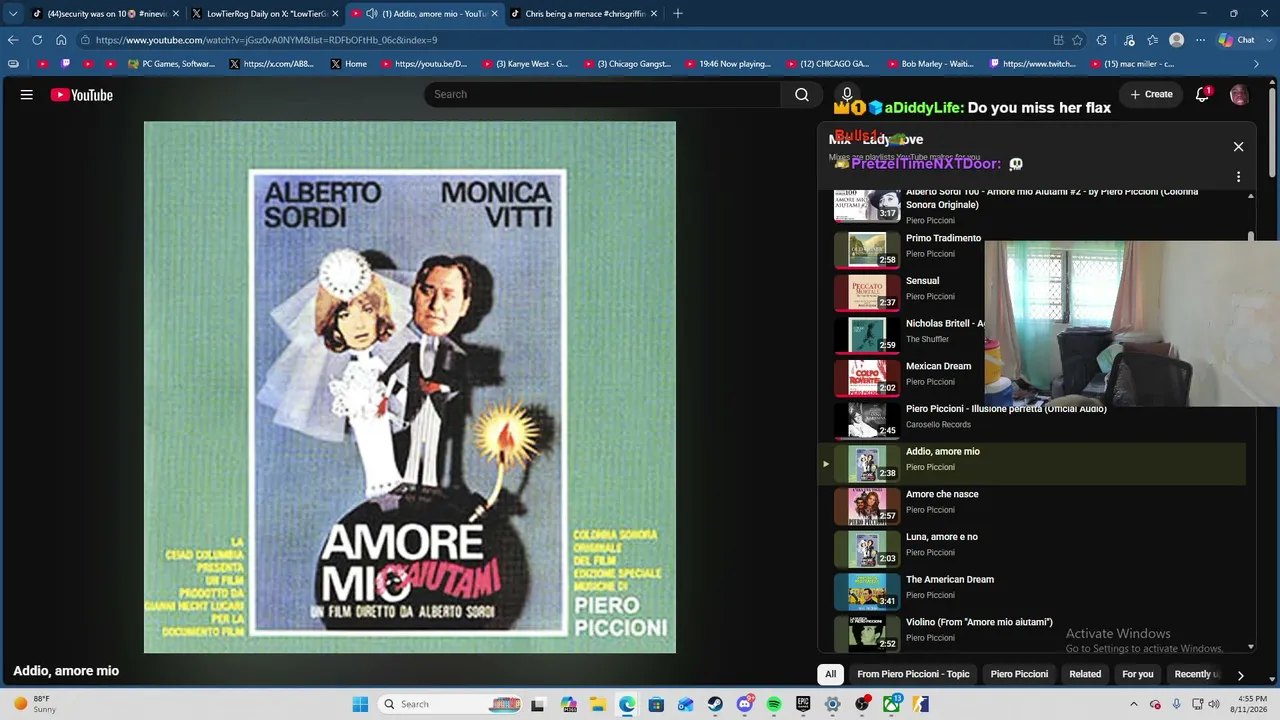
Task: Open the Twitch bookmark link
Action: [1033, 64]
